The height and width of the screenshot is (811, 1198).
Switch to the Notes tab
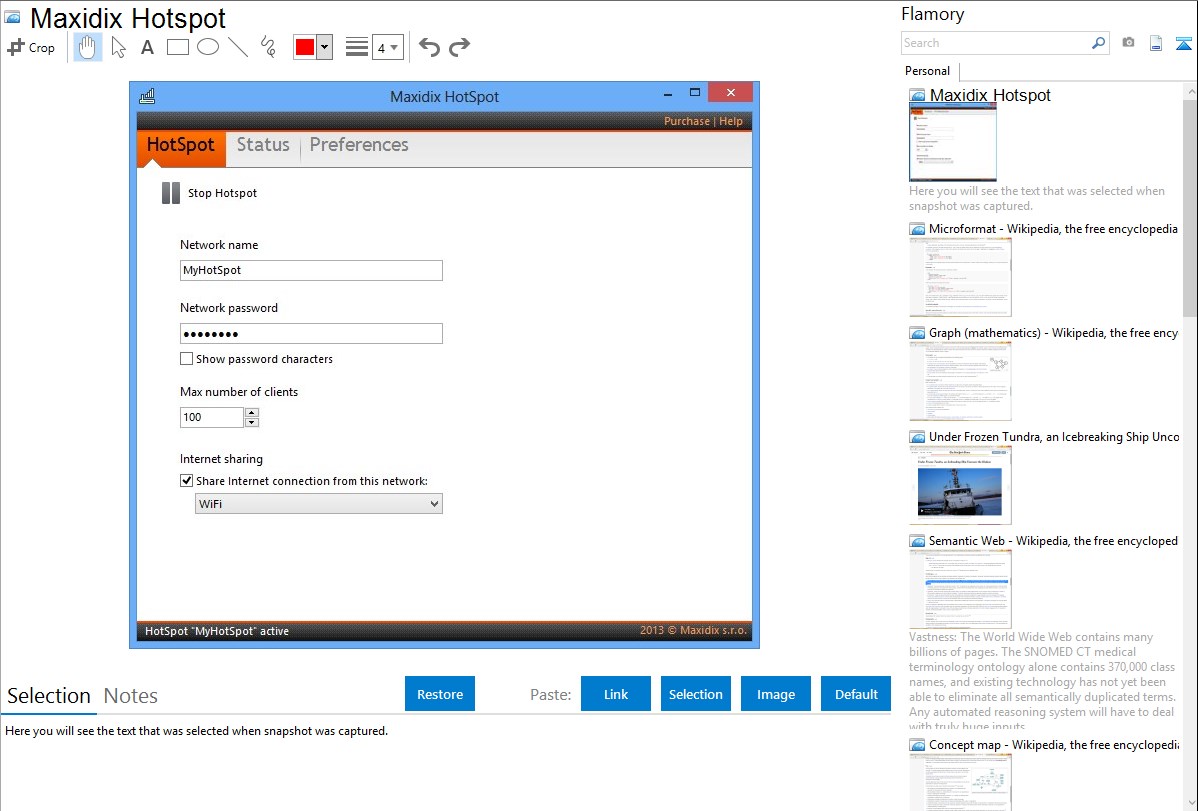coord(131,696)
